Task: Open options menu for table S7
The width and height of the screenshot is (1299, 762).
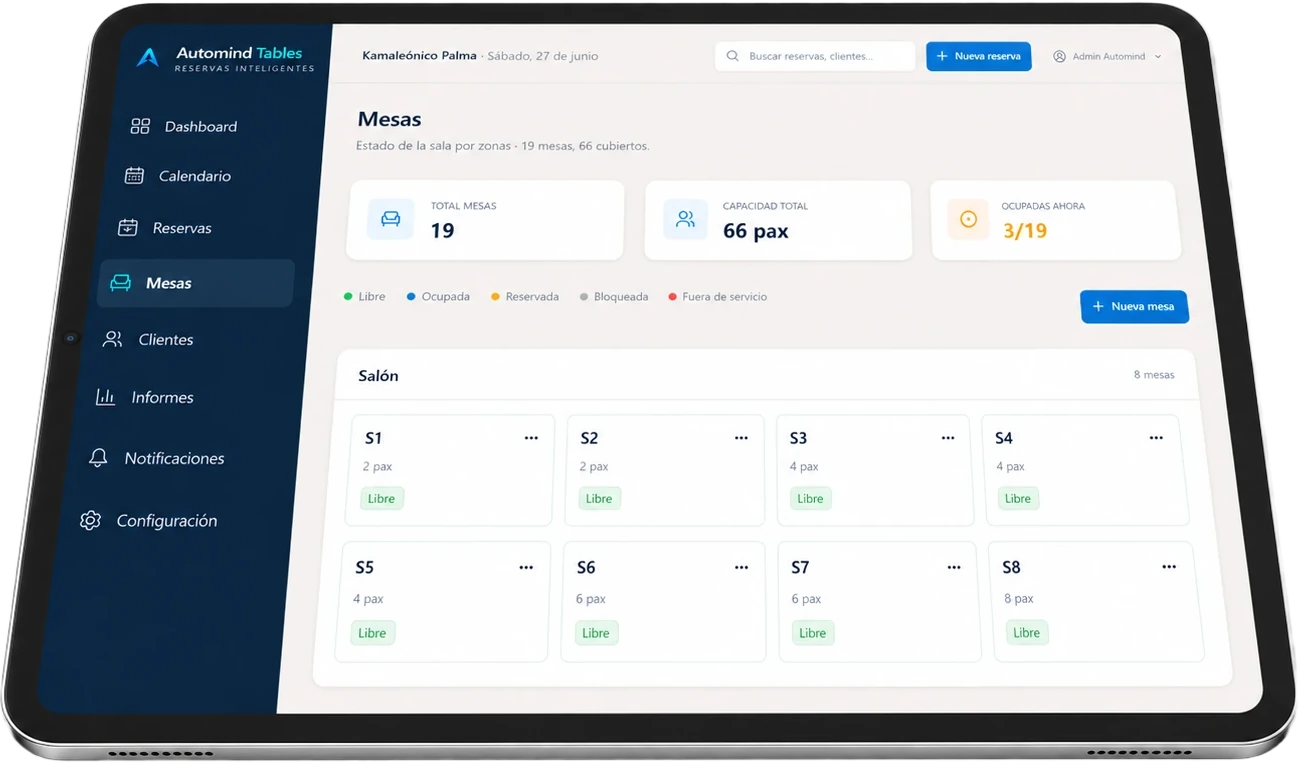Action: (954, 568)
